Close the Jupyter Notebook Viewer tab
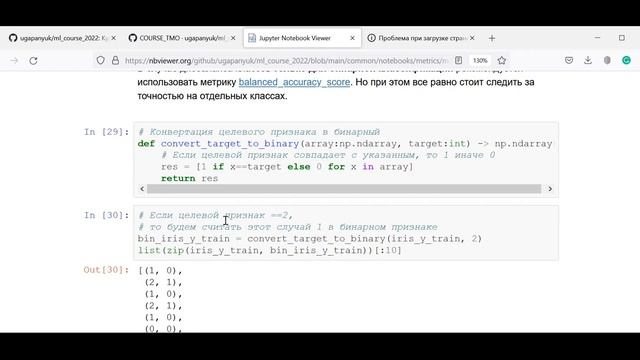The image size is (640, 360). coord(352,38)
